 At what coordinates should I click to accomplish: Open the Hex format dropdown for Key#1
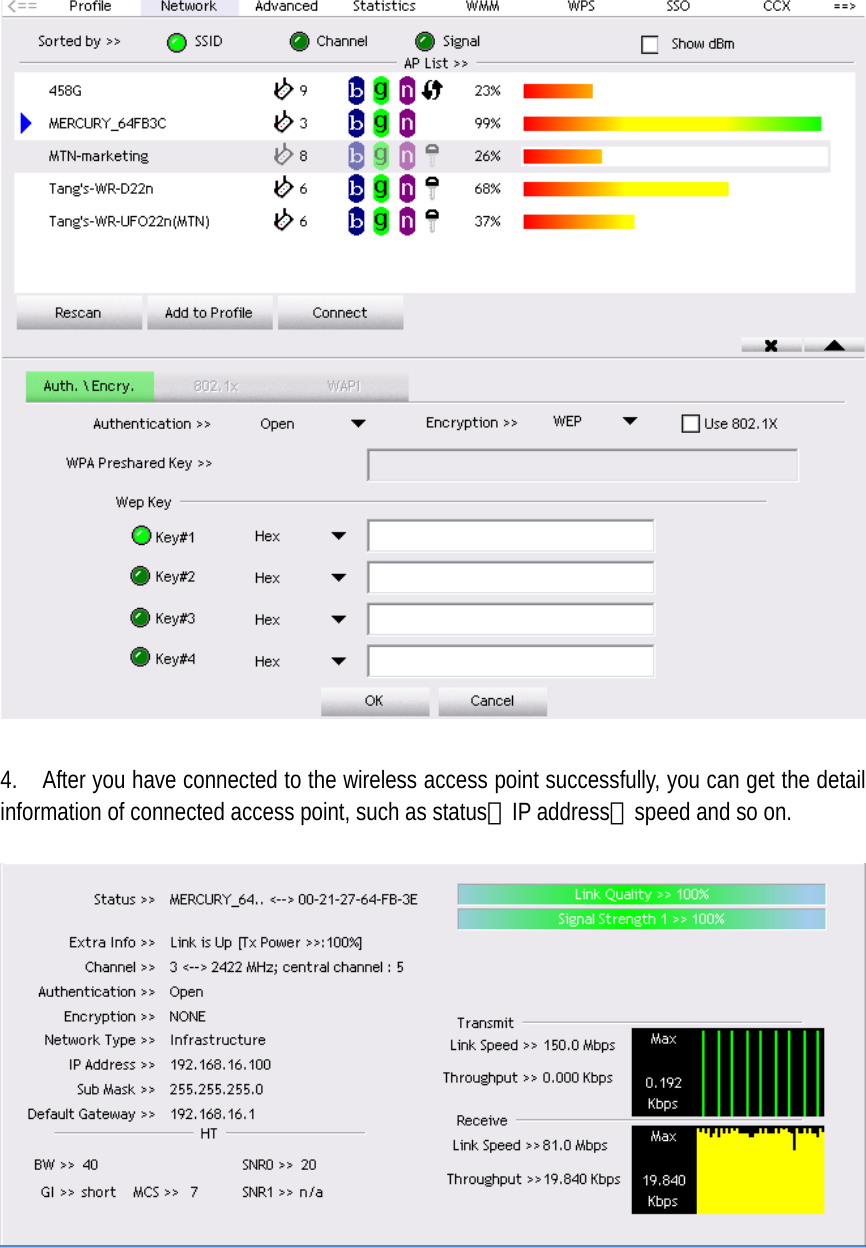click(x=339, y=536)
